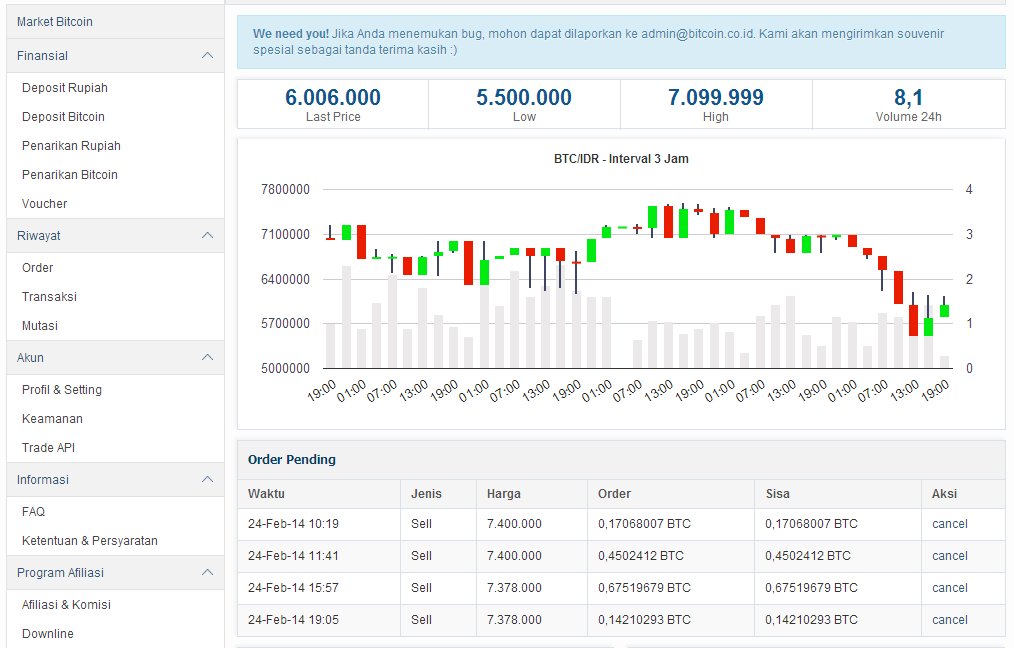Go to Keamanan settings

pyautogui.click(x=52, y=419)
